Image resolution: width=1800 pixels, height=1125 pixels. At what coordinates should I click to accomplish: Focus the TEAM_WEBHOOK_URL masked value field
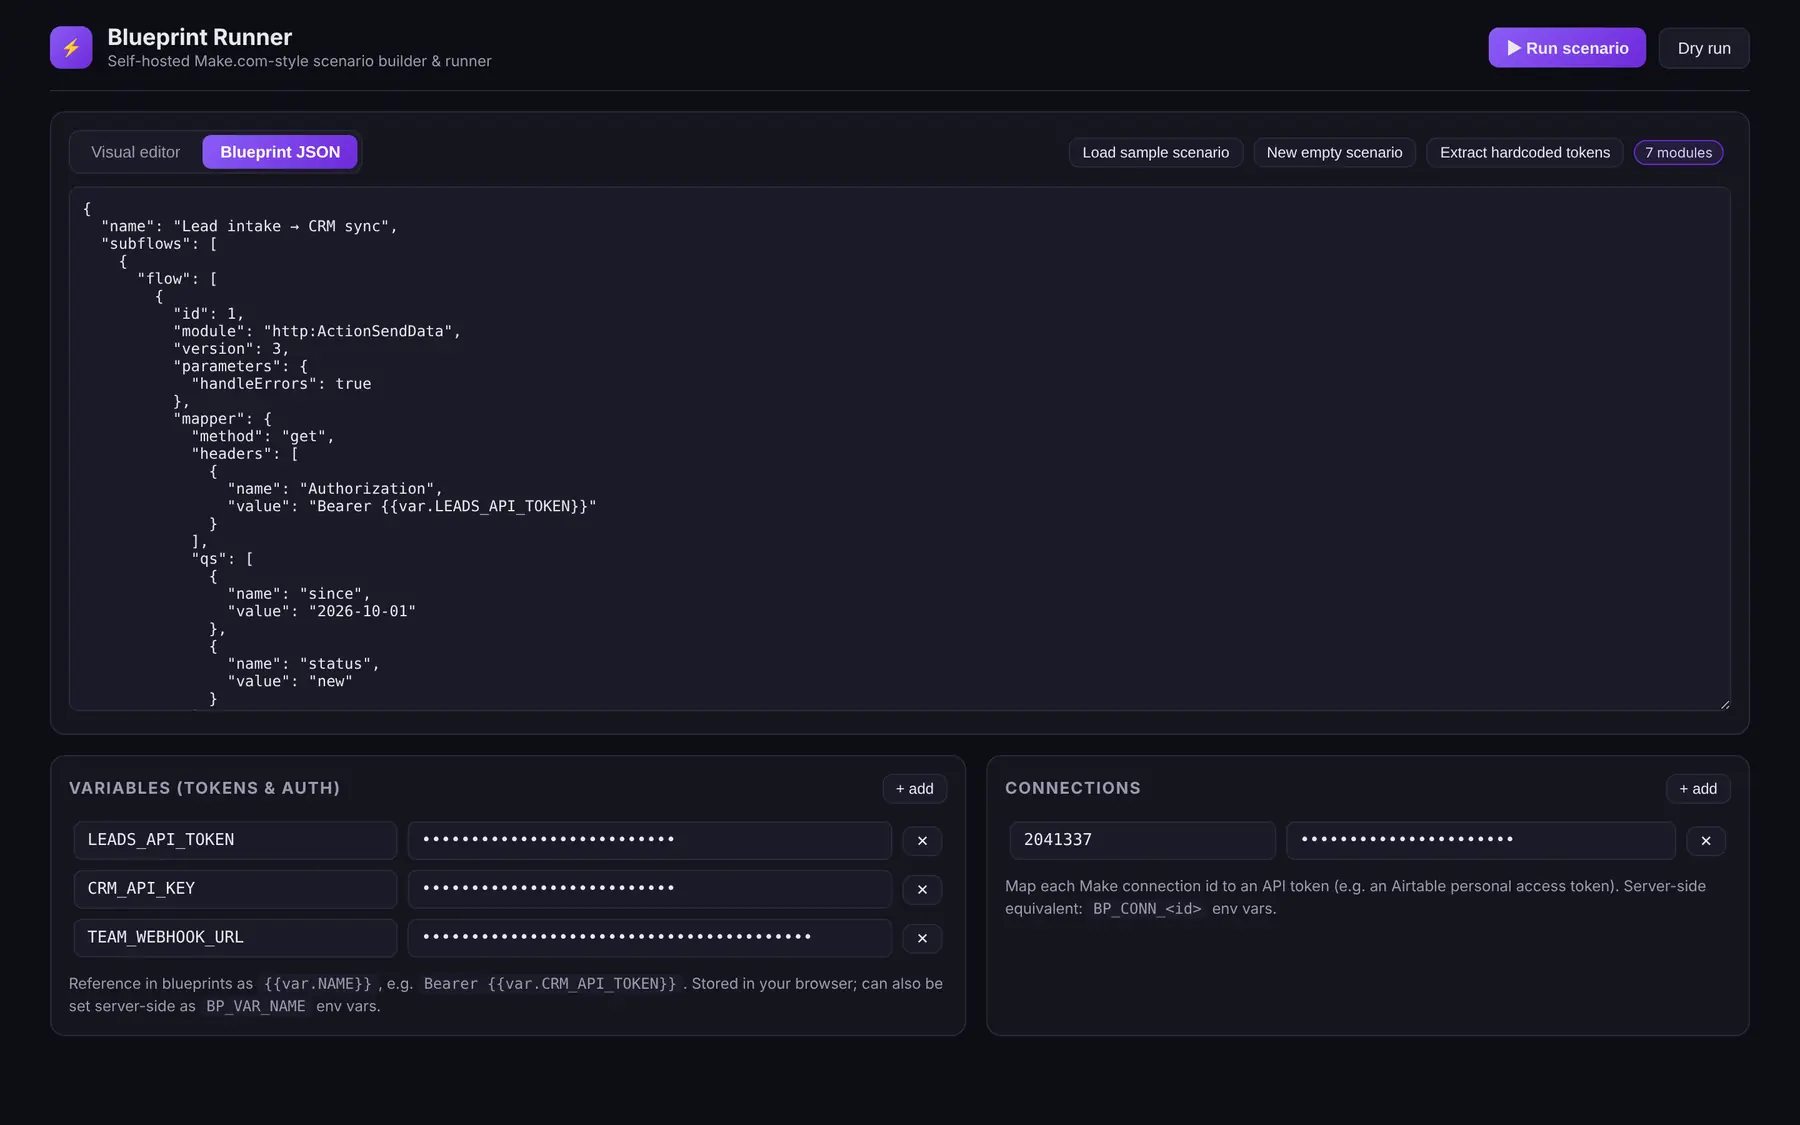649,938
